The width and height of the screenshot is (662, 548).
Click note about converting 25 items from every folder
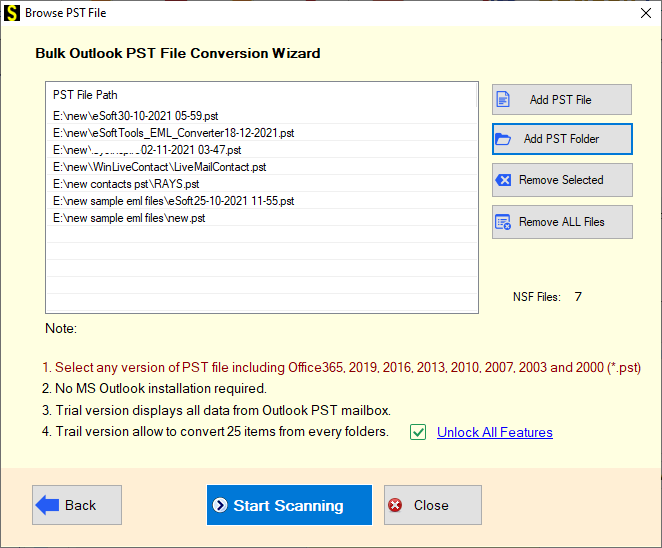(215, 431)
